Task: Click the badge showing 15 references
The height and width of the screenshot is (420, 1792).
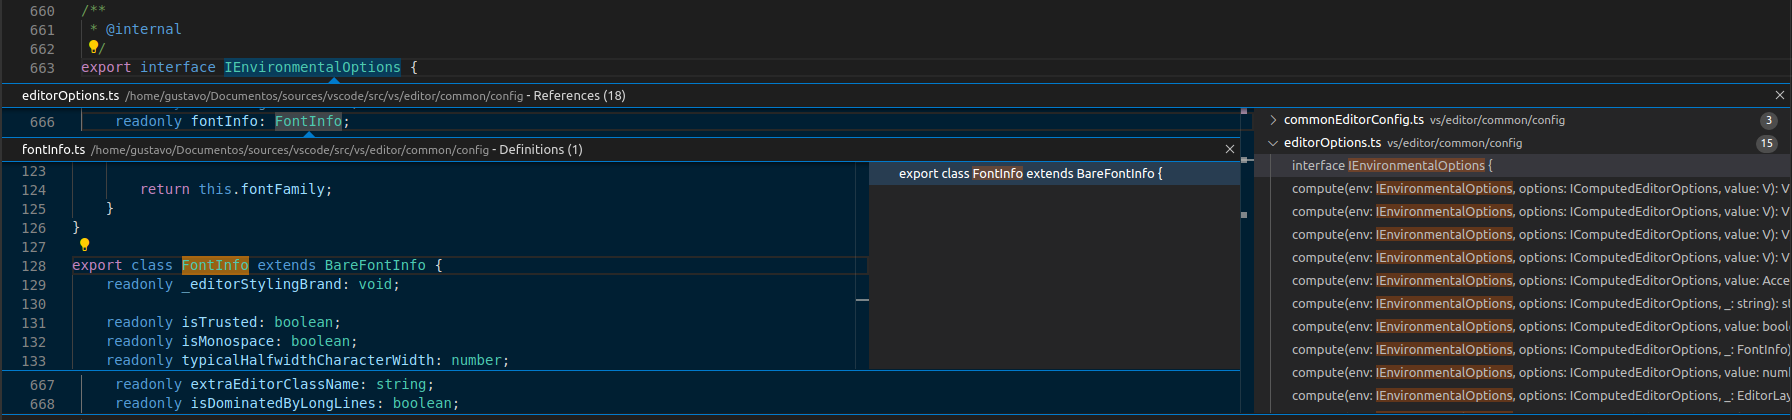Action: pos(1767,143)
